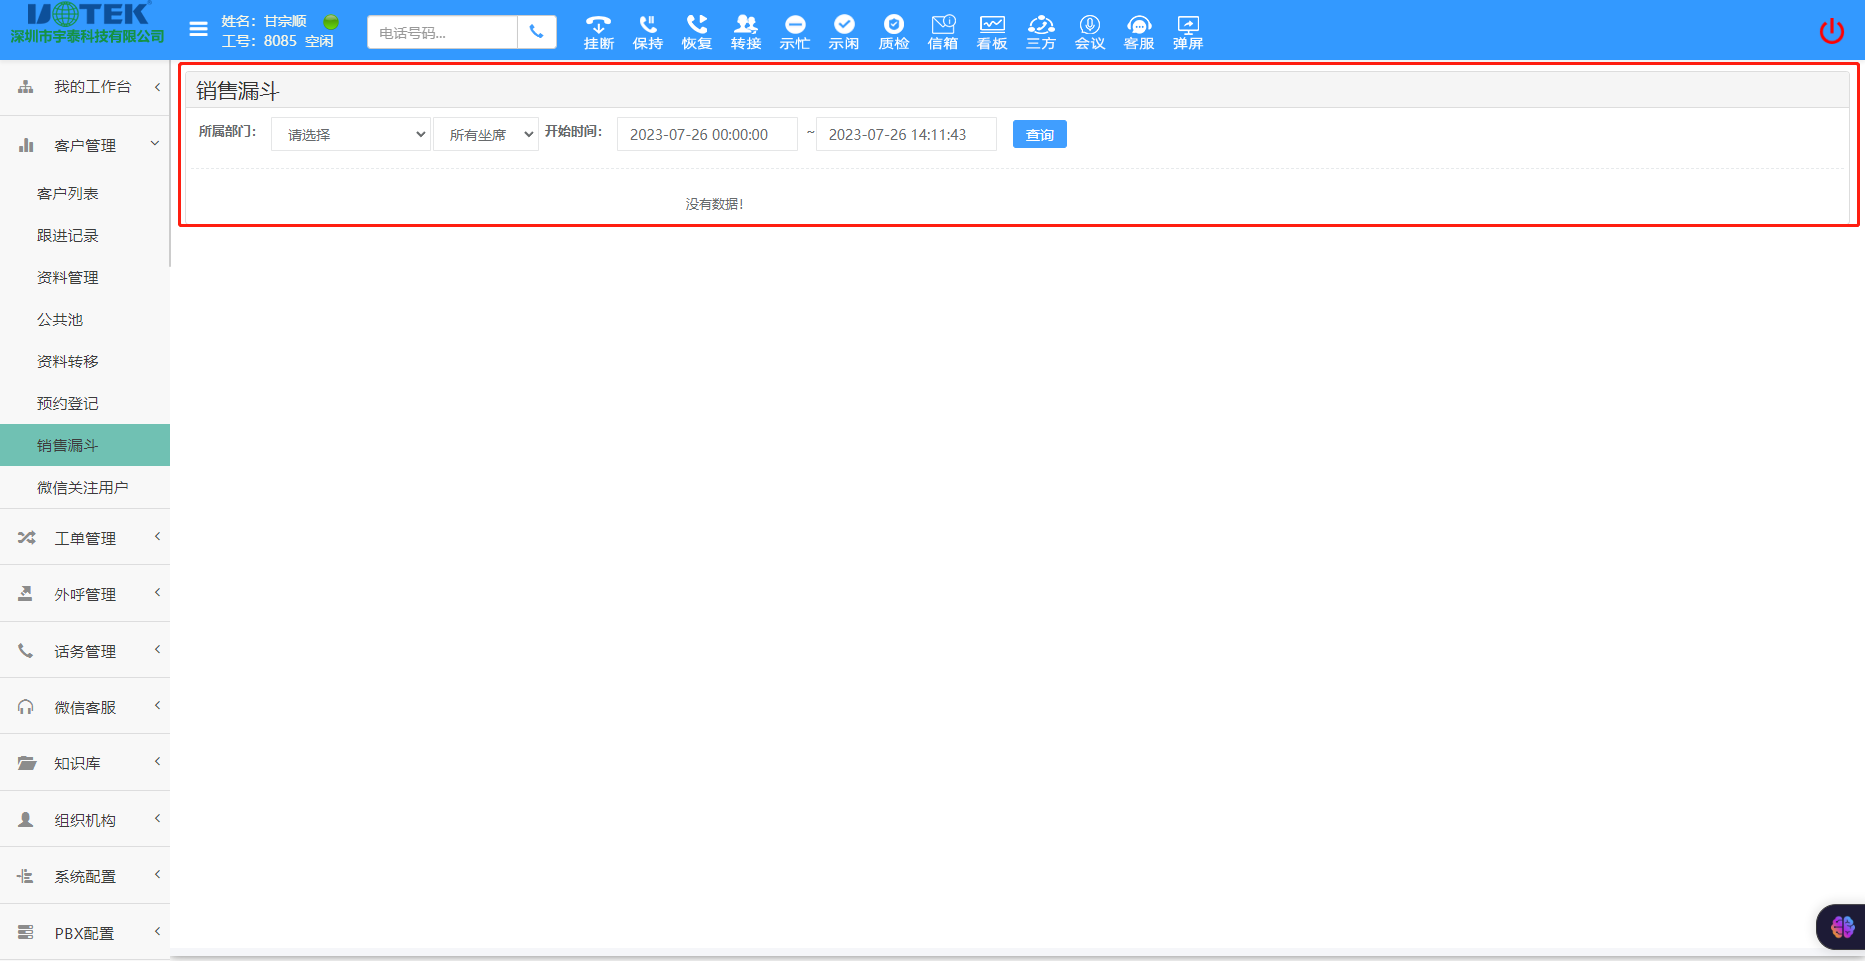Click the 挂断 hang up icon
The image size is (1865, 961).
(598, 31)
